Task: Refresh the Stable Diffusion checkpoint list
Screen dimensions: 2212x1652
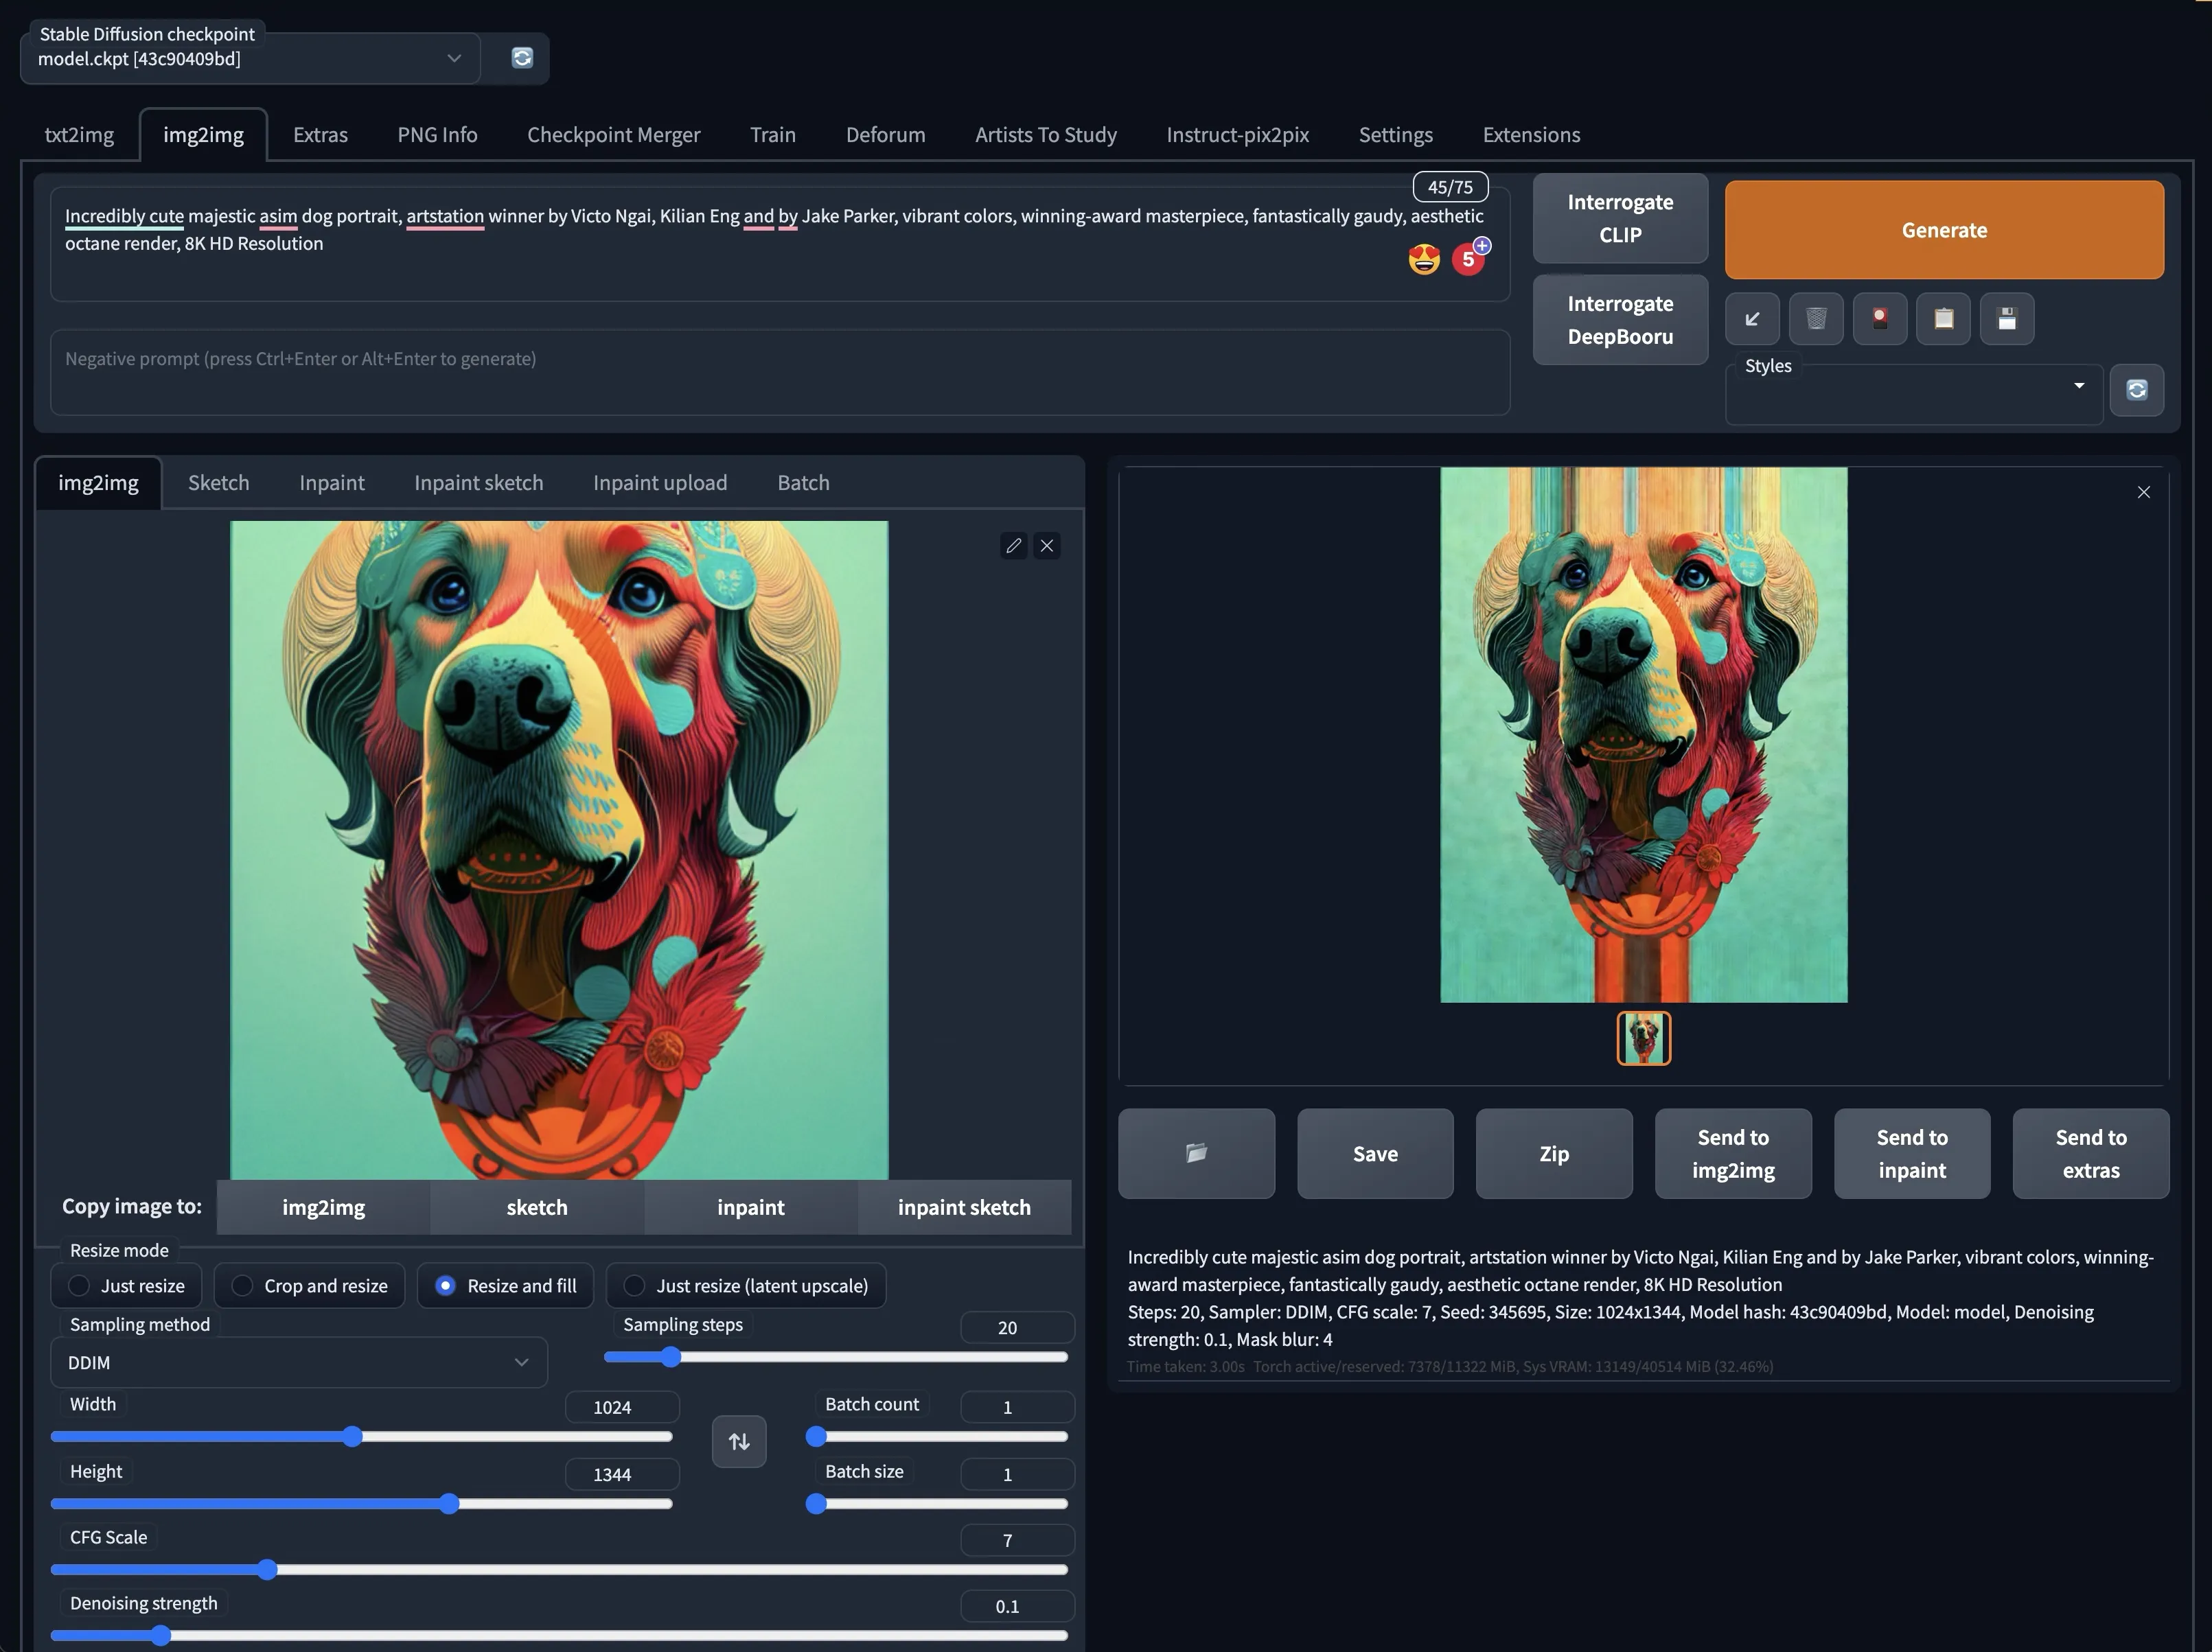Action: click(523, 58)
